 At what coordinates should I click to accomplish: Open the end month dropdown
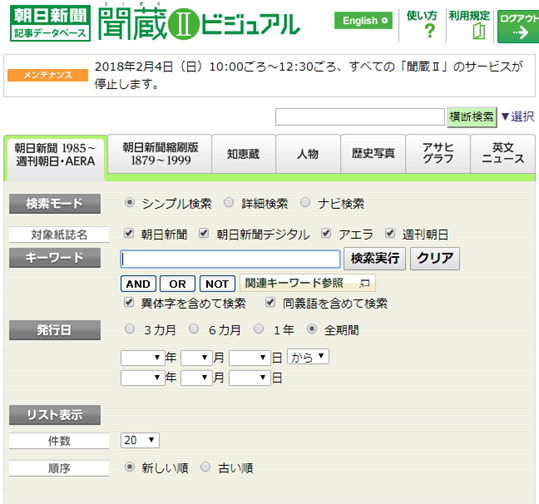[x=196, y=377]
